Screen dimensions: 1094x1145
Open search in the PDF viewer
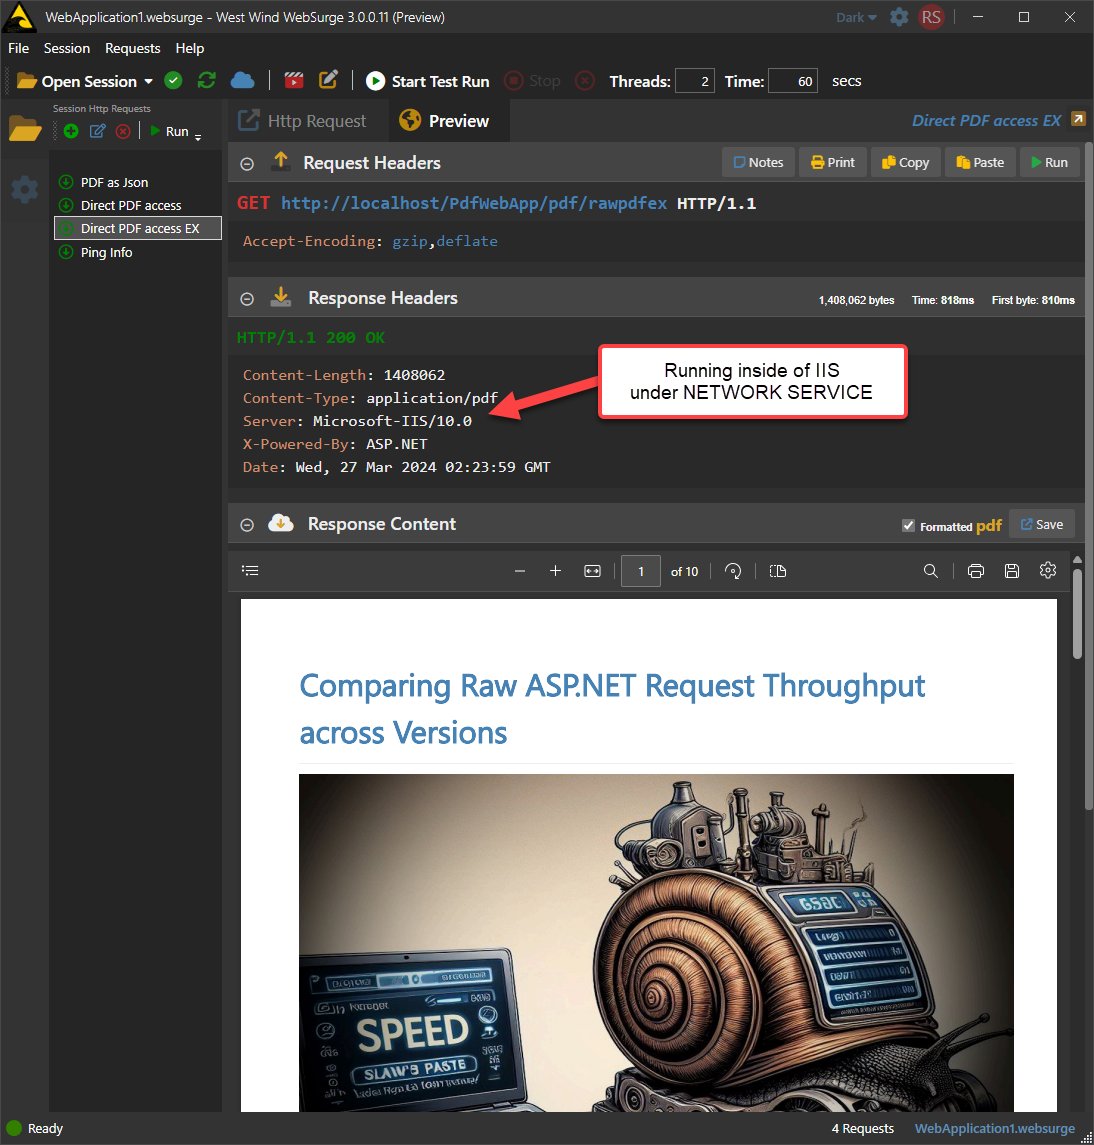pyautogui.click(x=930, y=571)
